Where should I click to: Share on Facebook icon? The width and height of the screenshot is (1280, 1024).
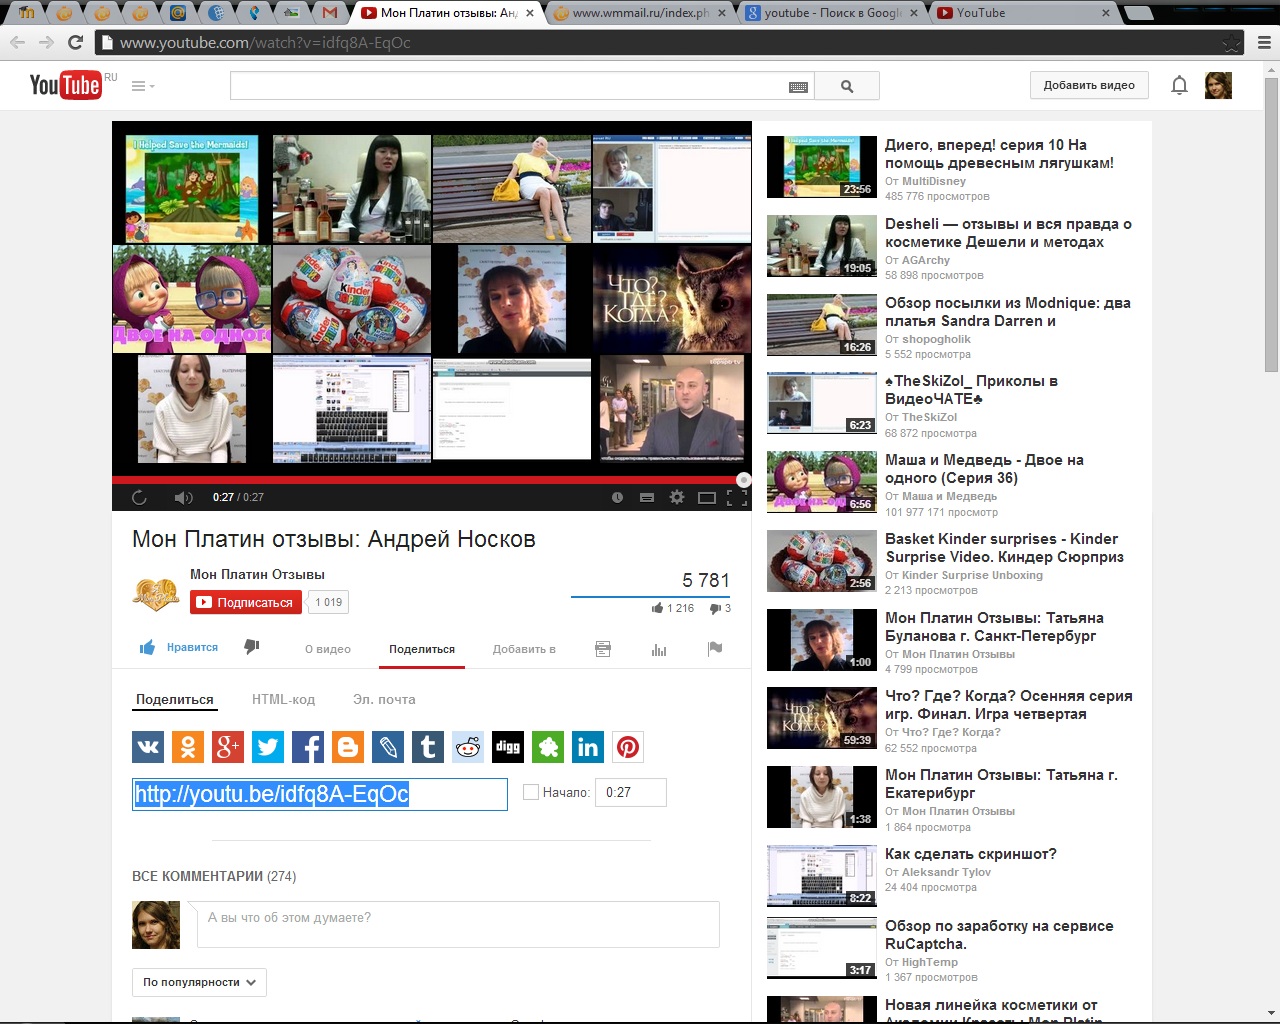308,747
